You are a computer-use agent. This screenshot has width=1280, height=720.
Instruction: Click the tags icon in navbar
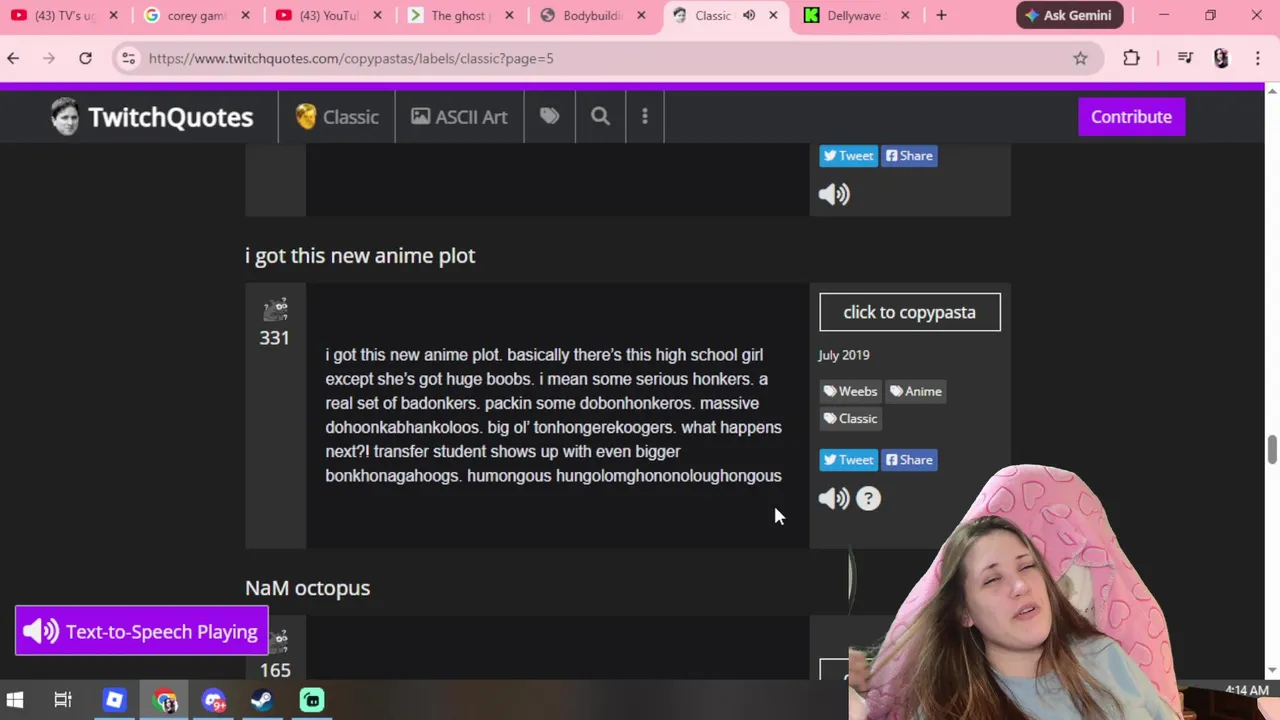tap(549, 116)
